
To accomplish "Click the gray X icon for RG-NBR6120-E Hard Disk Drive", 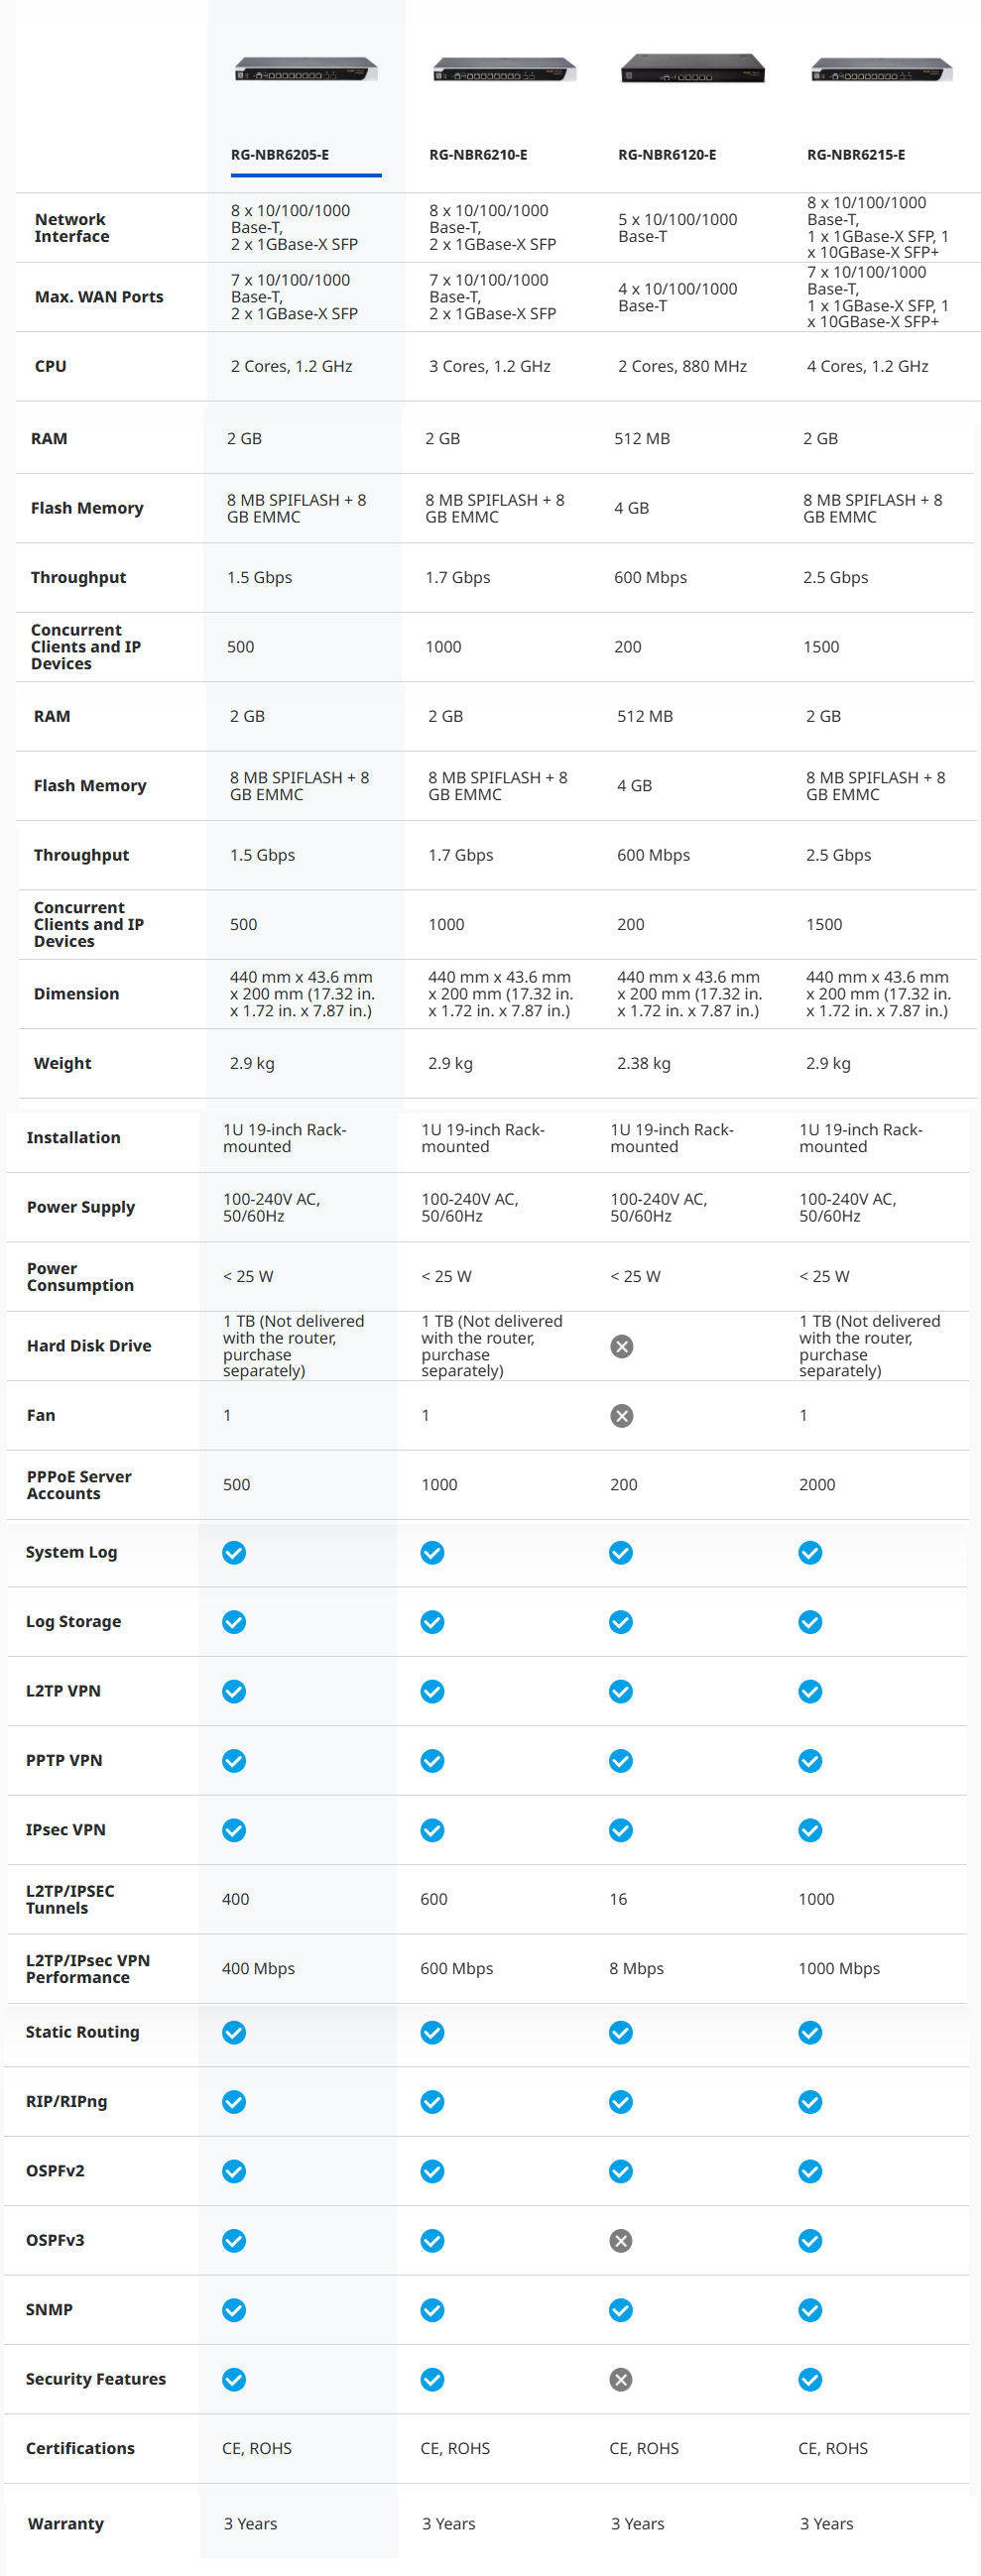I will 622,1346.
